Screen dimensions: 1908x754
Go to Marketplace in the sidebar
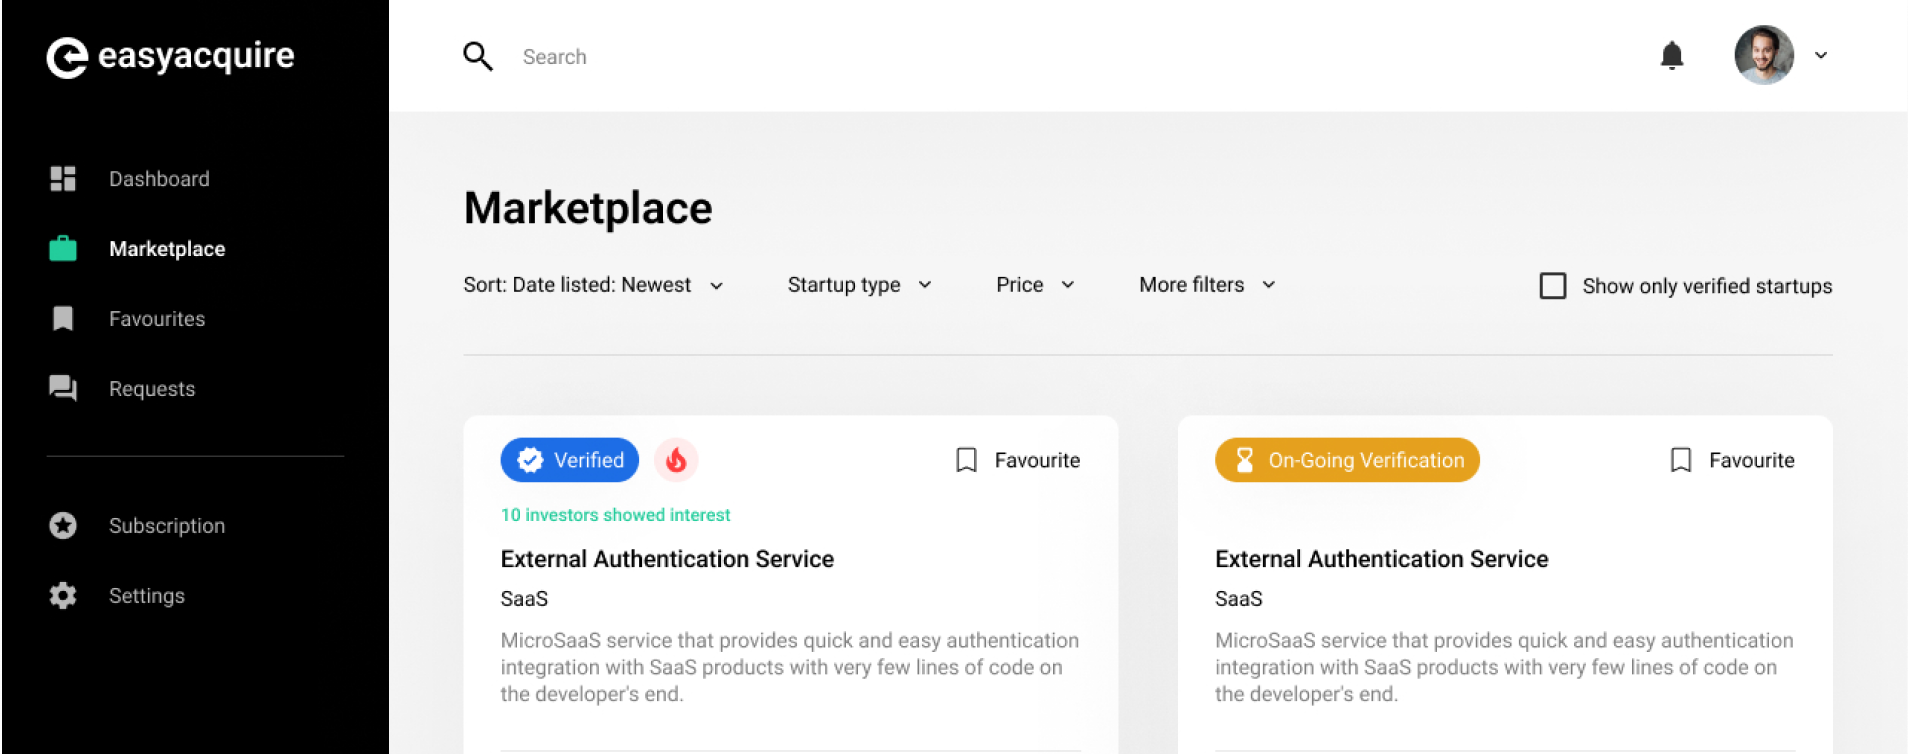166,249
